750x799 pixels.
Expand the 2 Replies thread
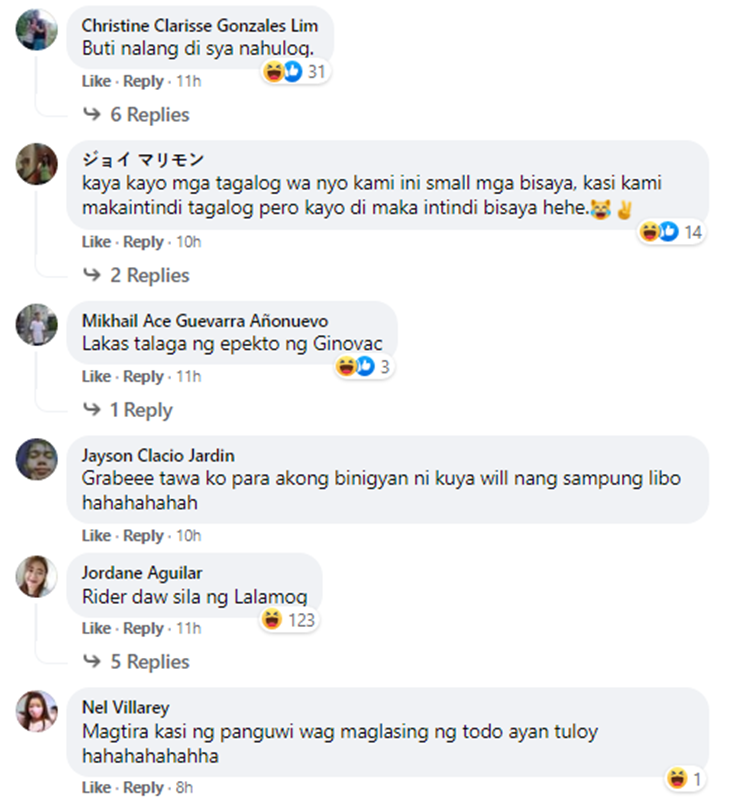(137, 275)
